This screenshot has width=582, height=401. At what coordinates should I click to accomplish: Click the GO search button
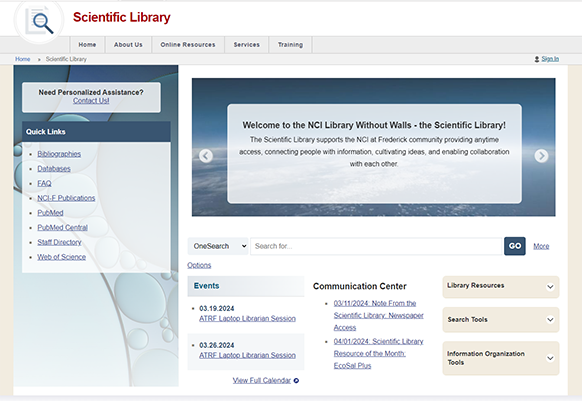(x=514, y=246)
